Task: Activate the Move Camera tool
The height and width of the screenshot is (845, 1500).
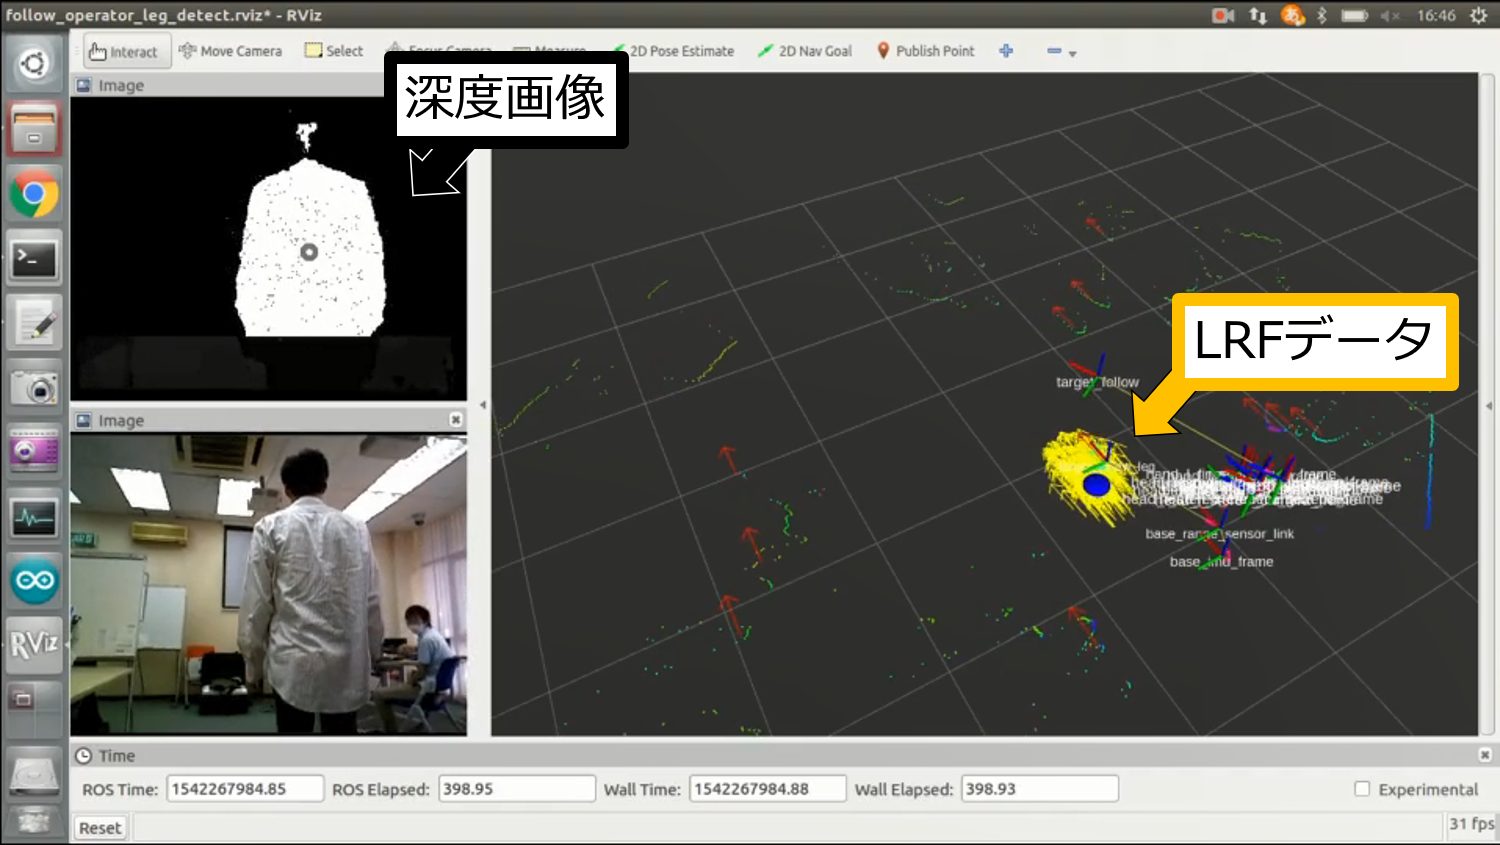Action: [230, 51]
